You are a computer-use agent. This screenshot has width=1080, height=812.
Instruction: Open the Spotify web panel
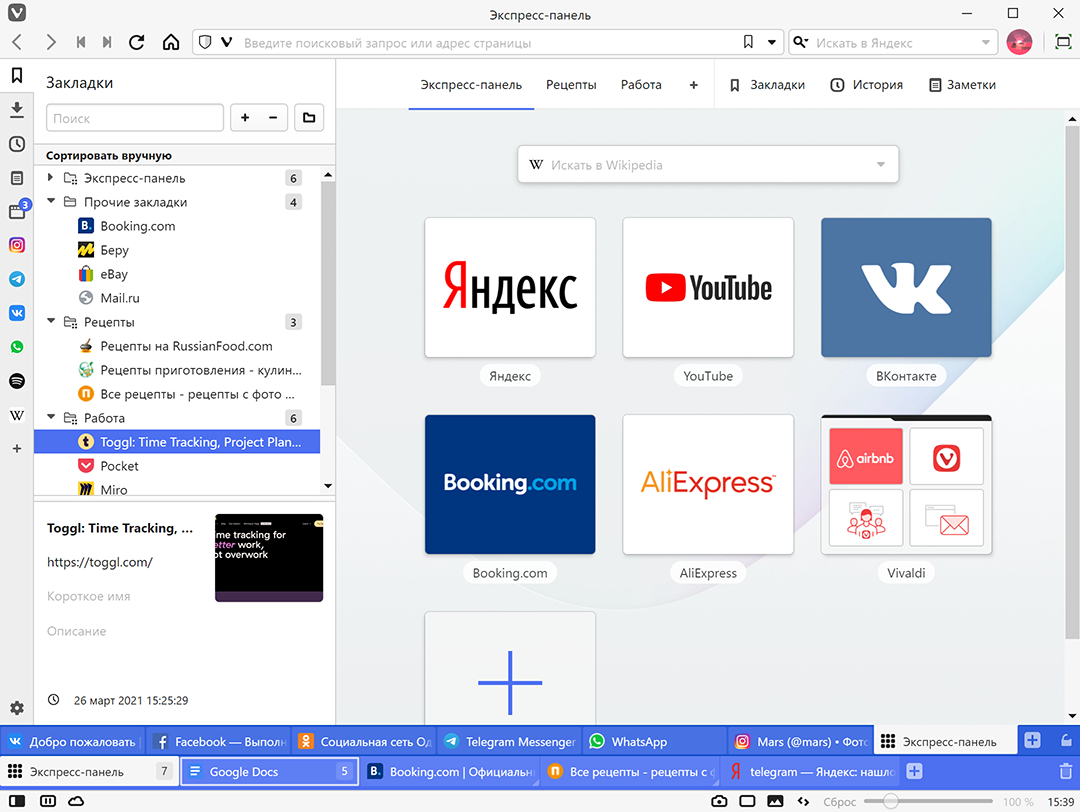pyautogui.click(x=17, y=381)
